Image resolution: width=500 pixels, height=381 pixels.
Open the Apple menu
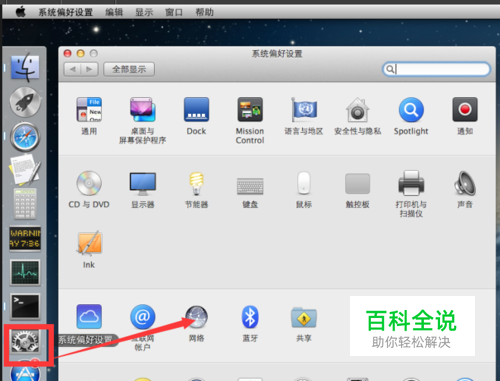click(21, 12)
